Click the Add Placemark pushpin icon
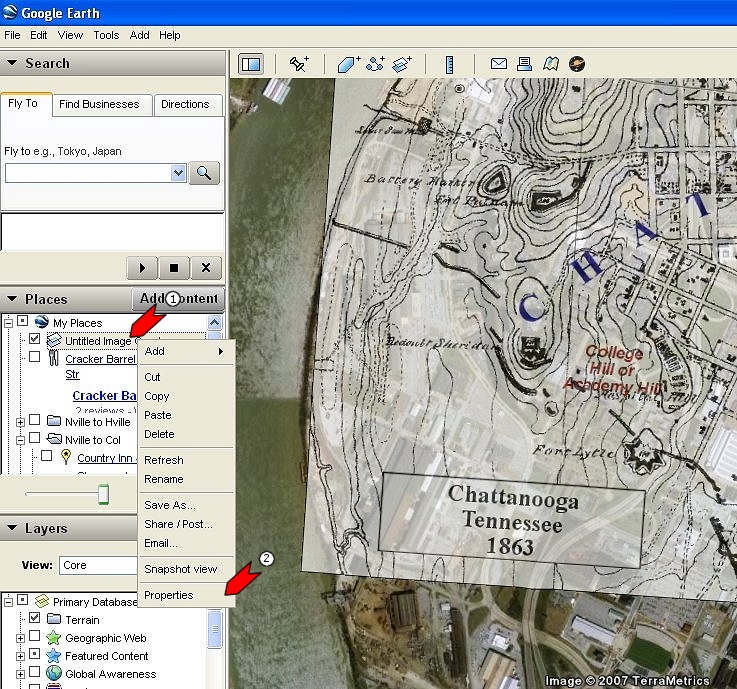Image resolution: width=737 pixels, height=689 pixels. [299, 64]
